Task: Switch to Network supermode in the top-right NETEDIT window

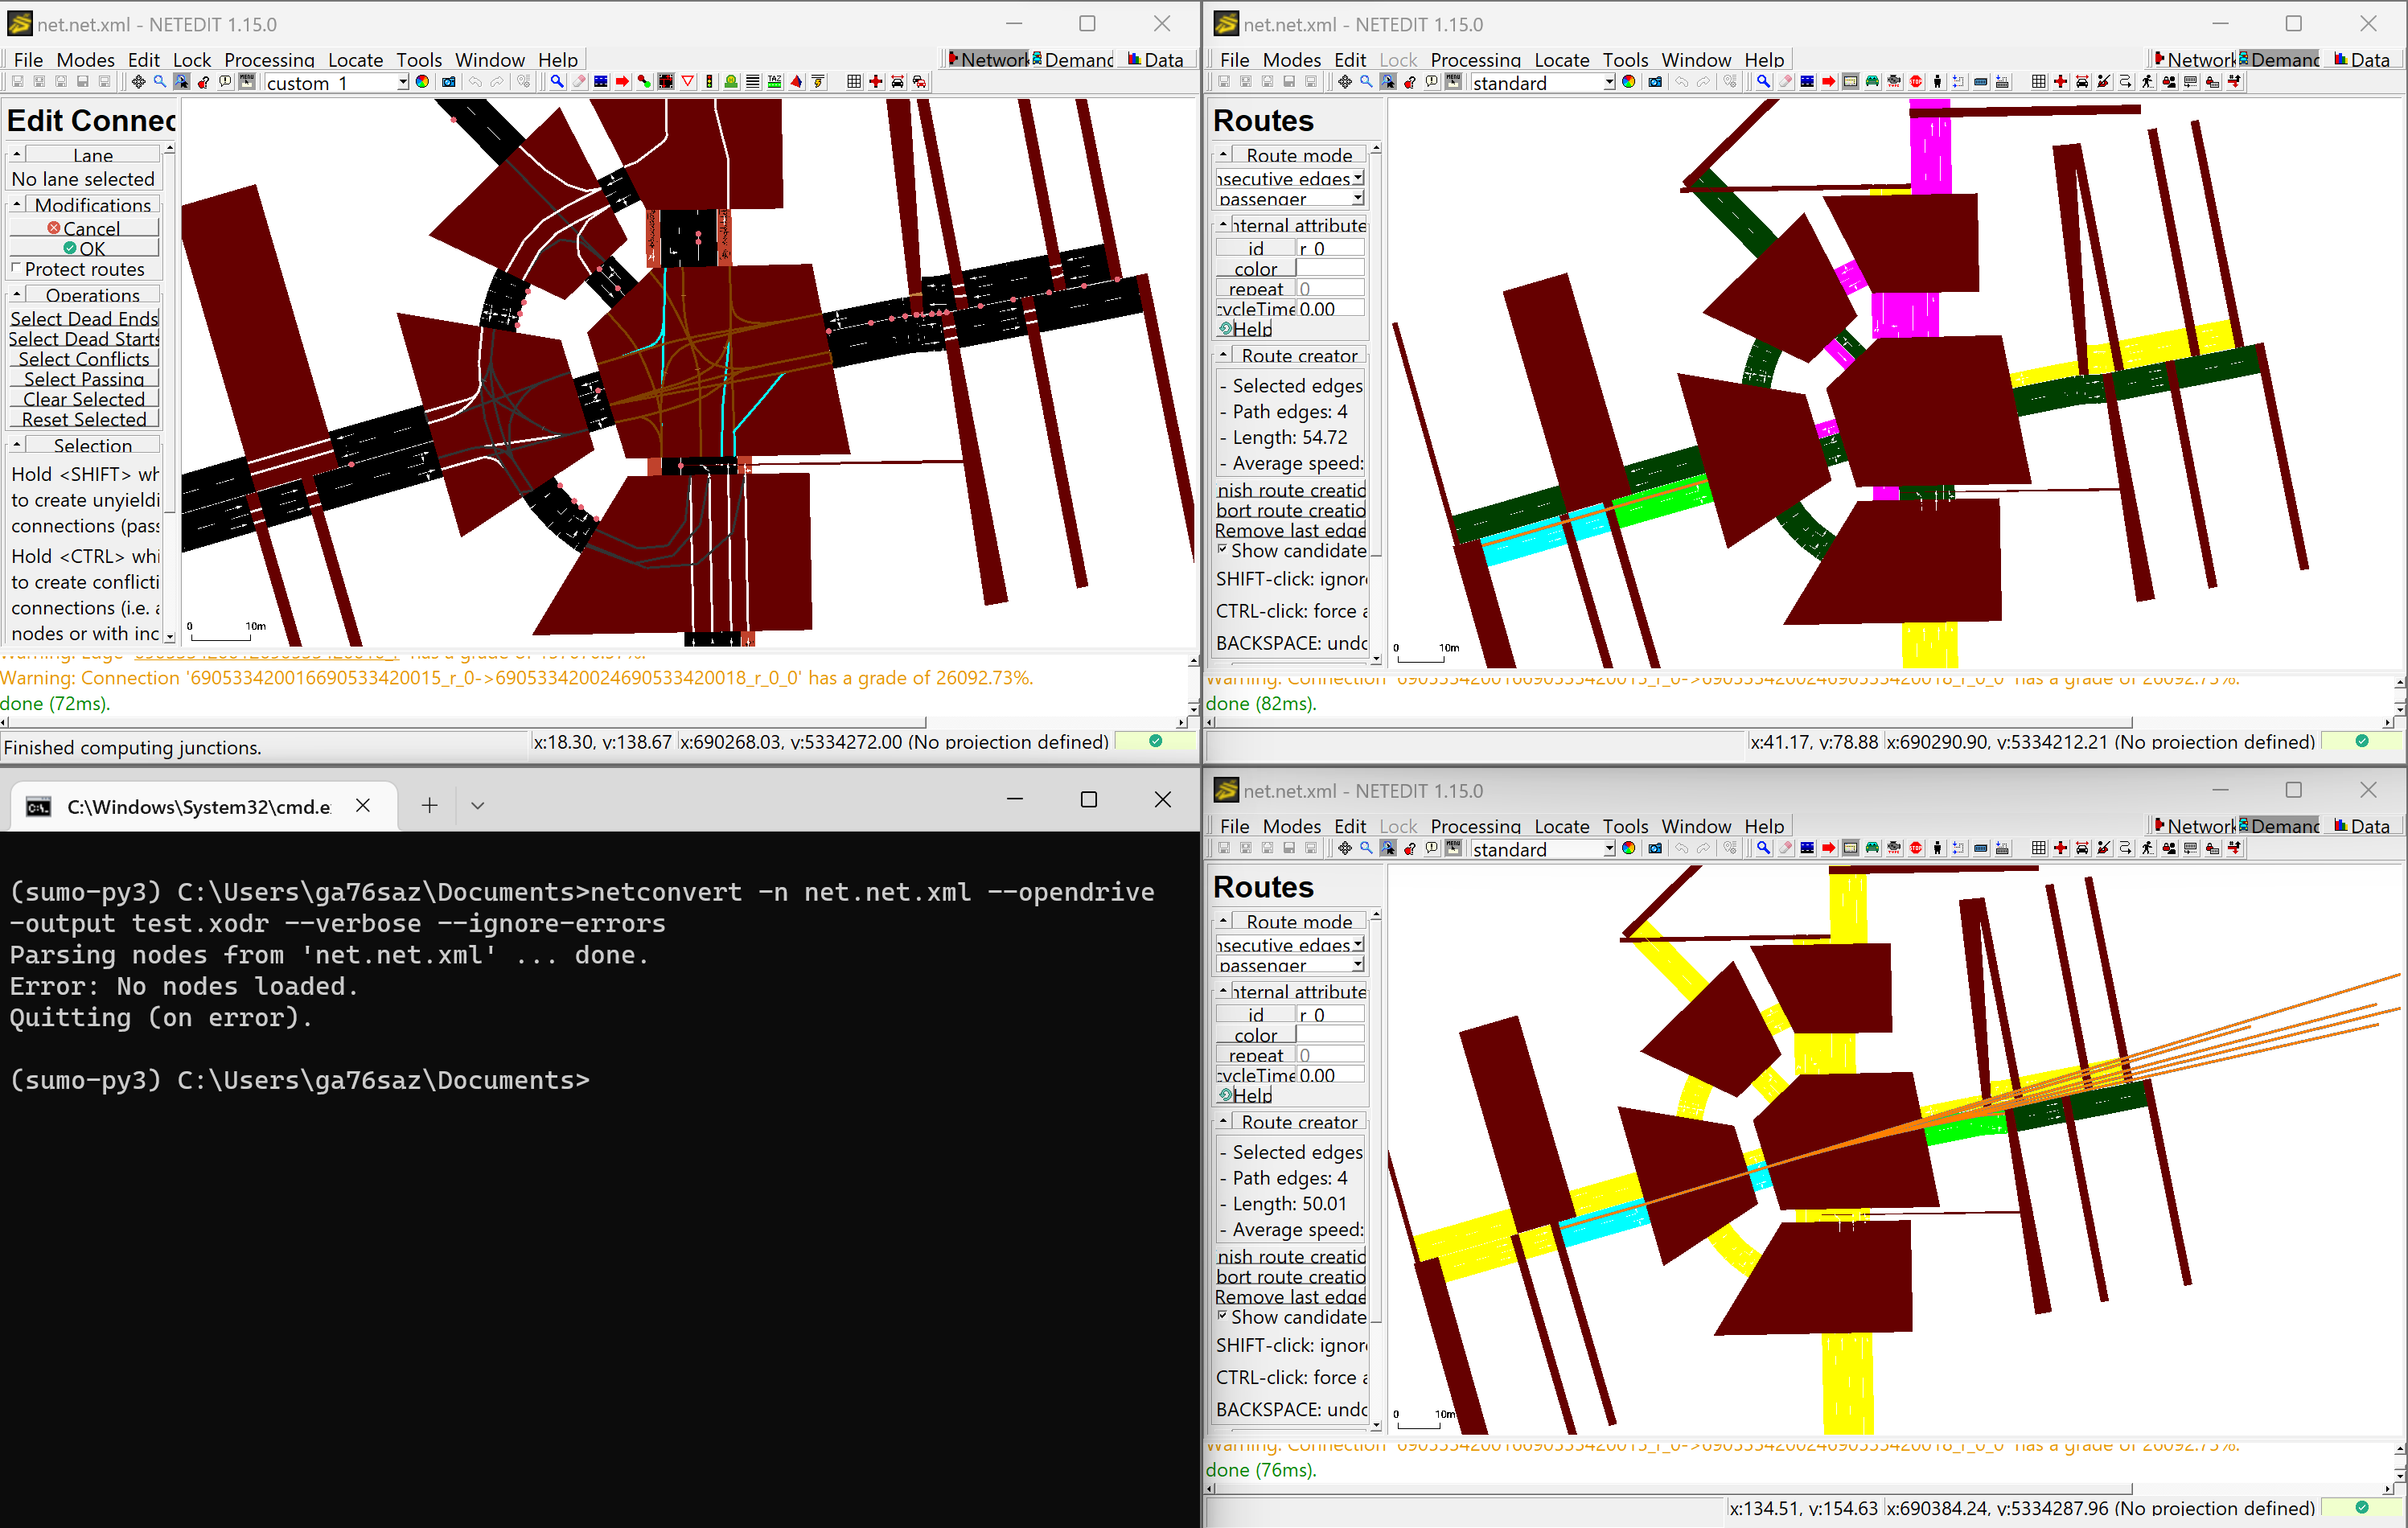Action: click(x=2194, y=60)
